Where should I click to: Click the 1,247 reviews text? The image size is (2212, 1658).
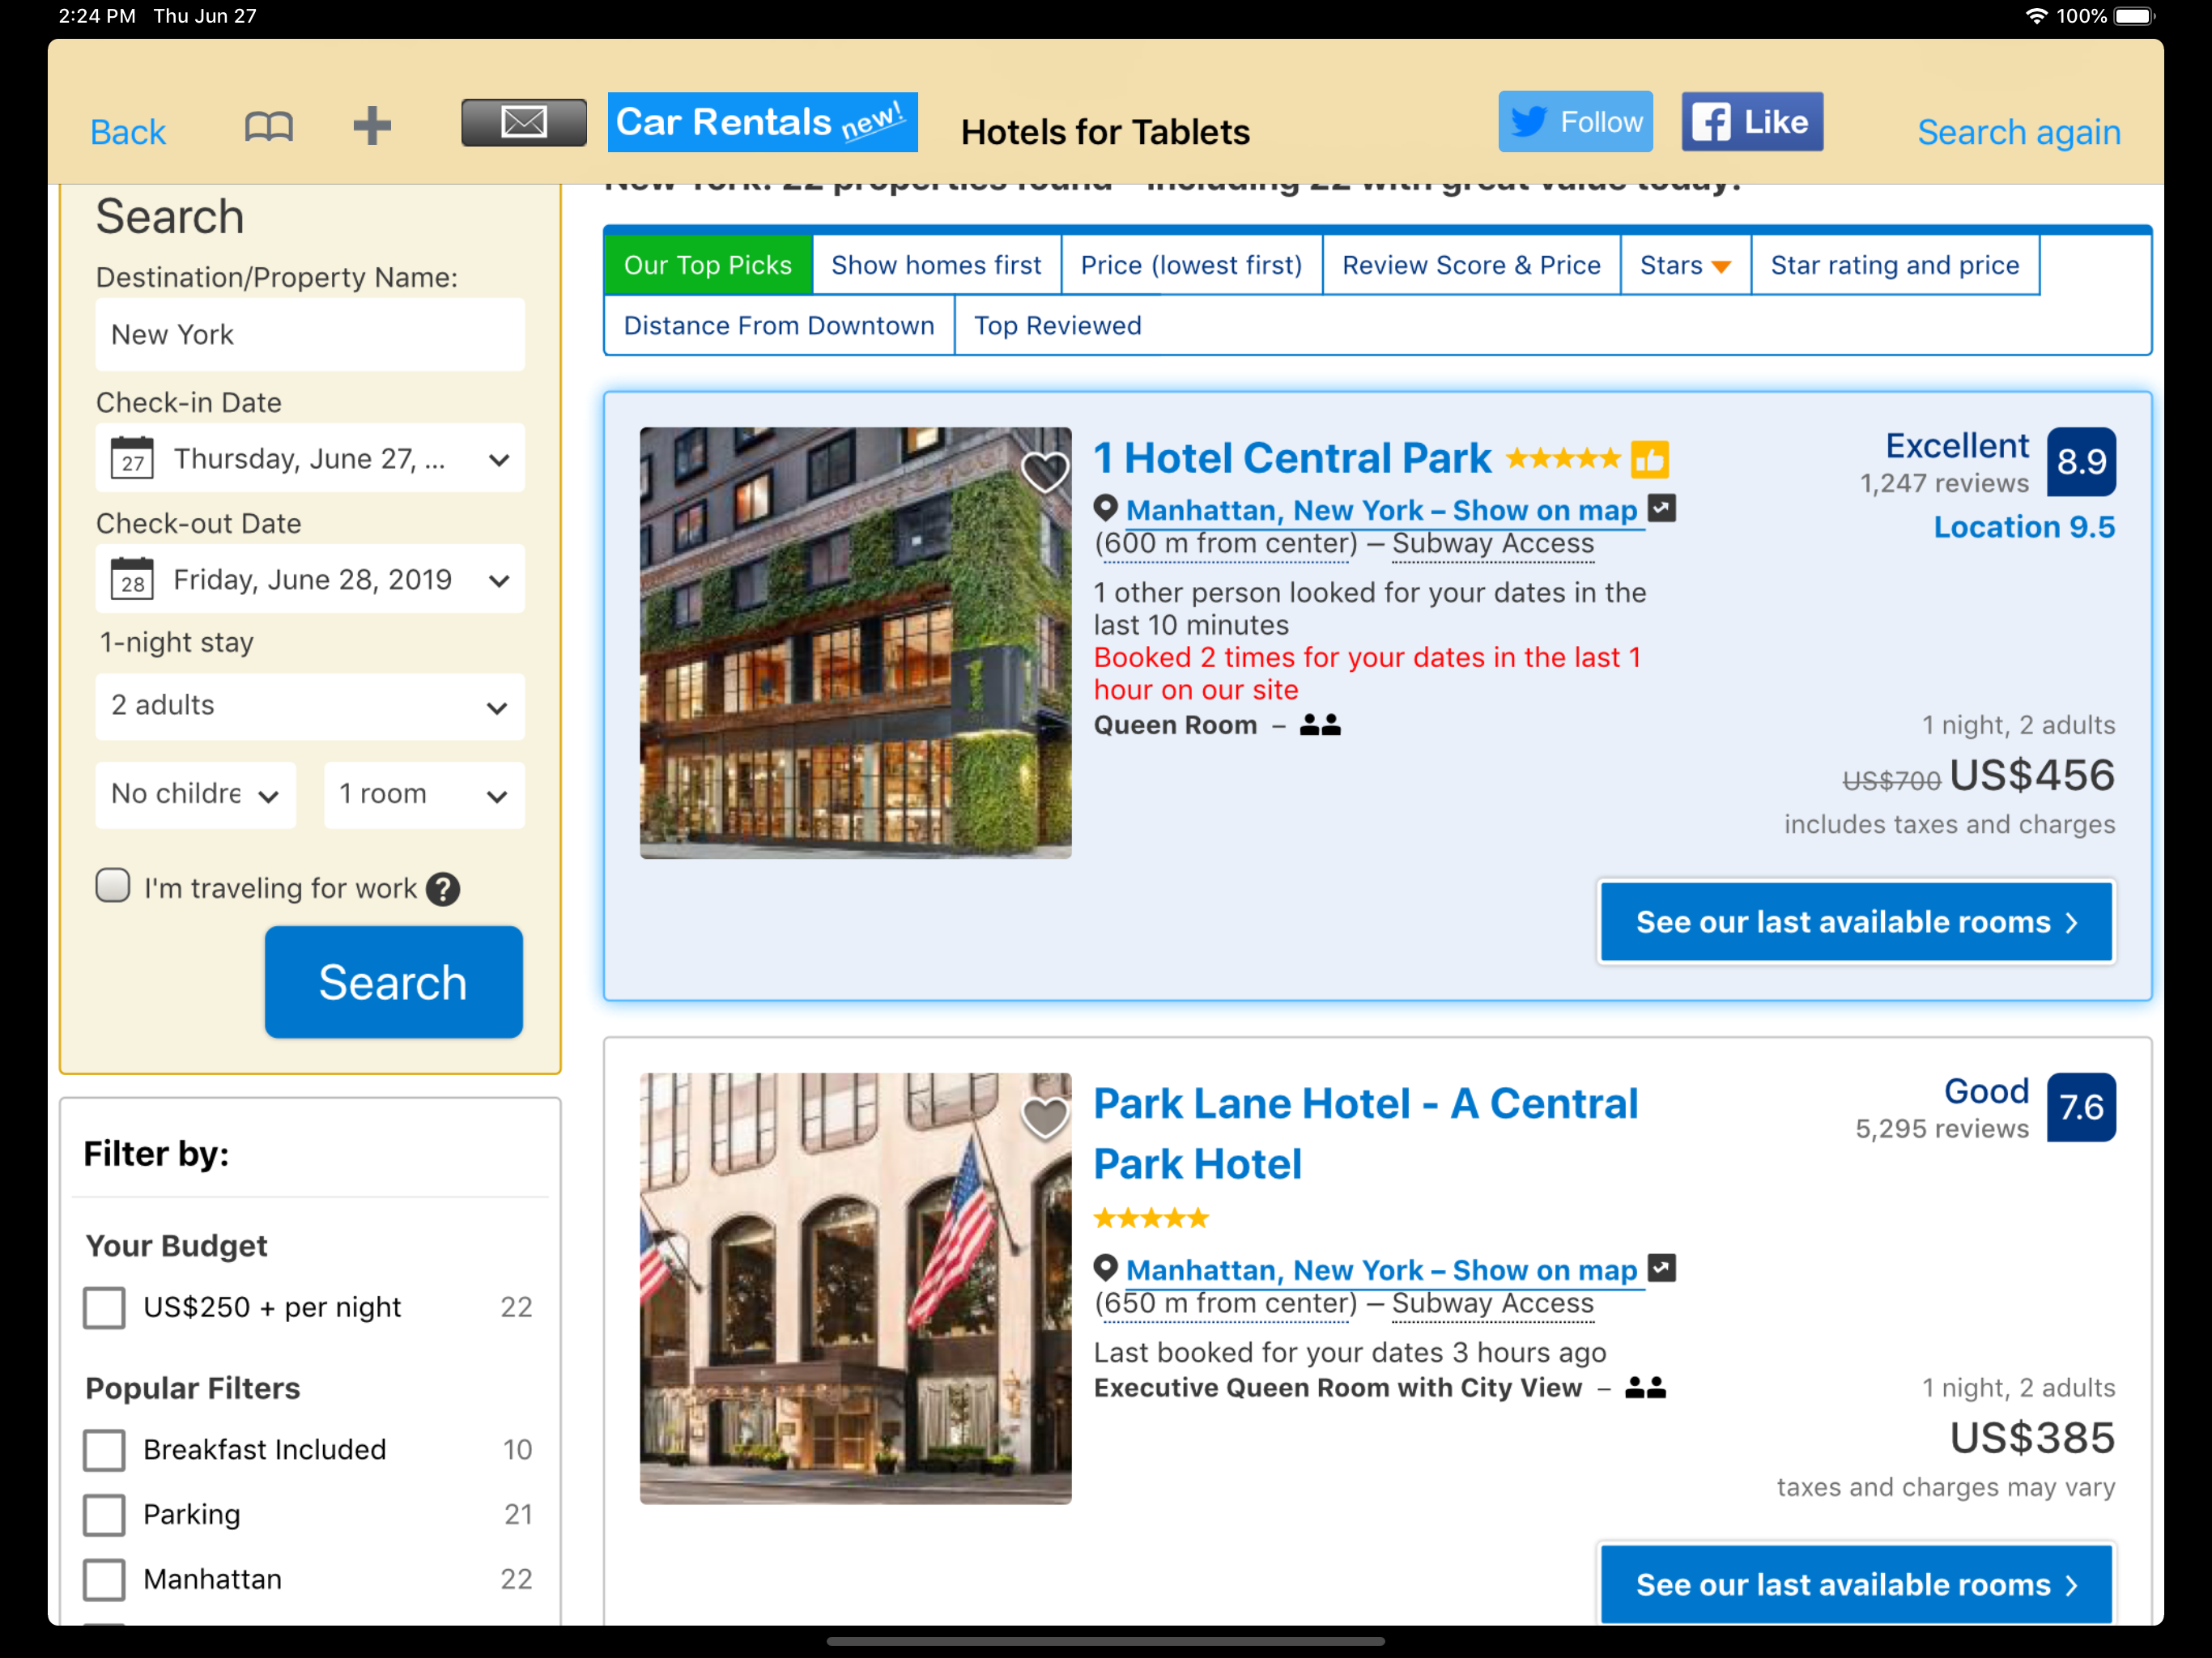click(1944, 483)
